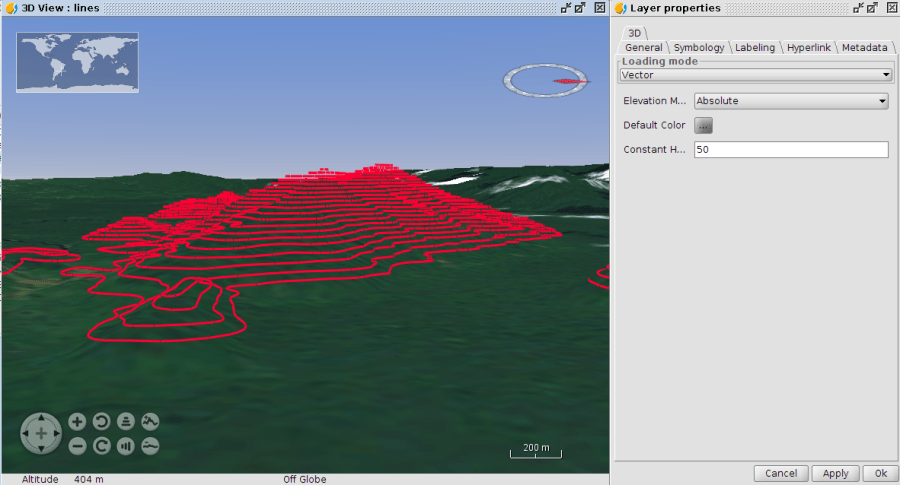Click the Cancel button
This screenshot has width=900, height=485.
tap(780, 473)
